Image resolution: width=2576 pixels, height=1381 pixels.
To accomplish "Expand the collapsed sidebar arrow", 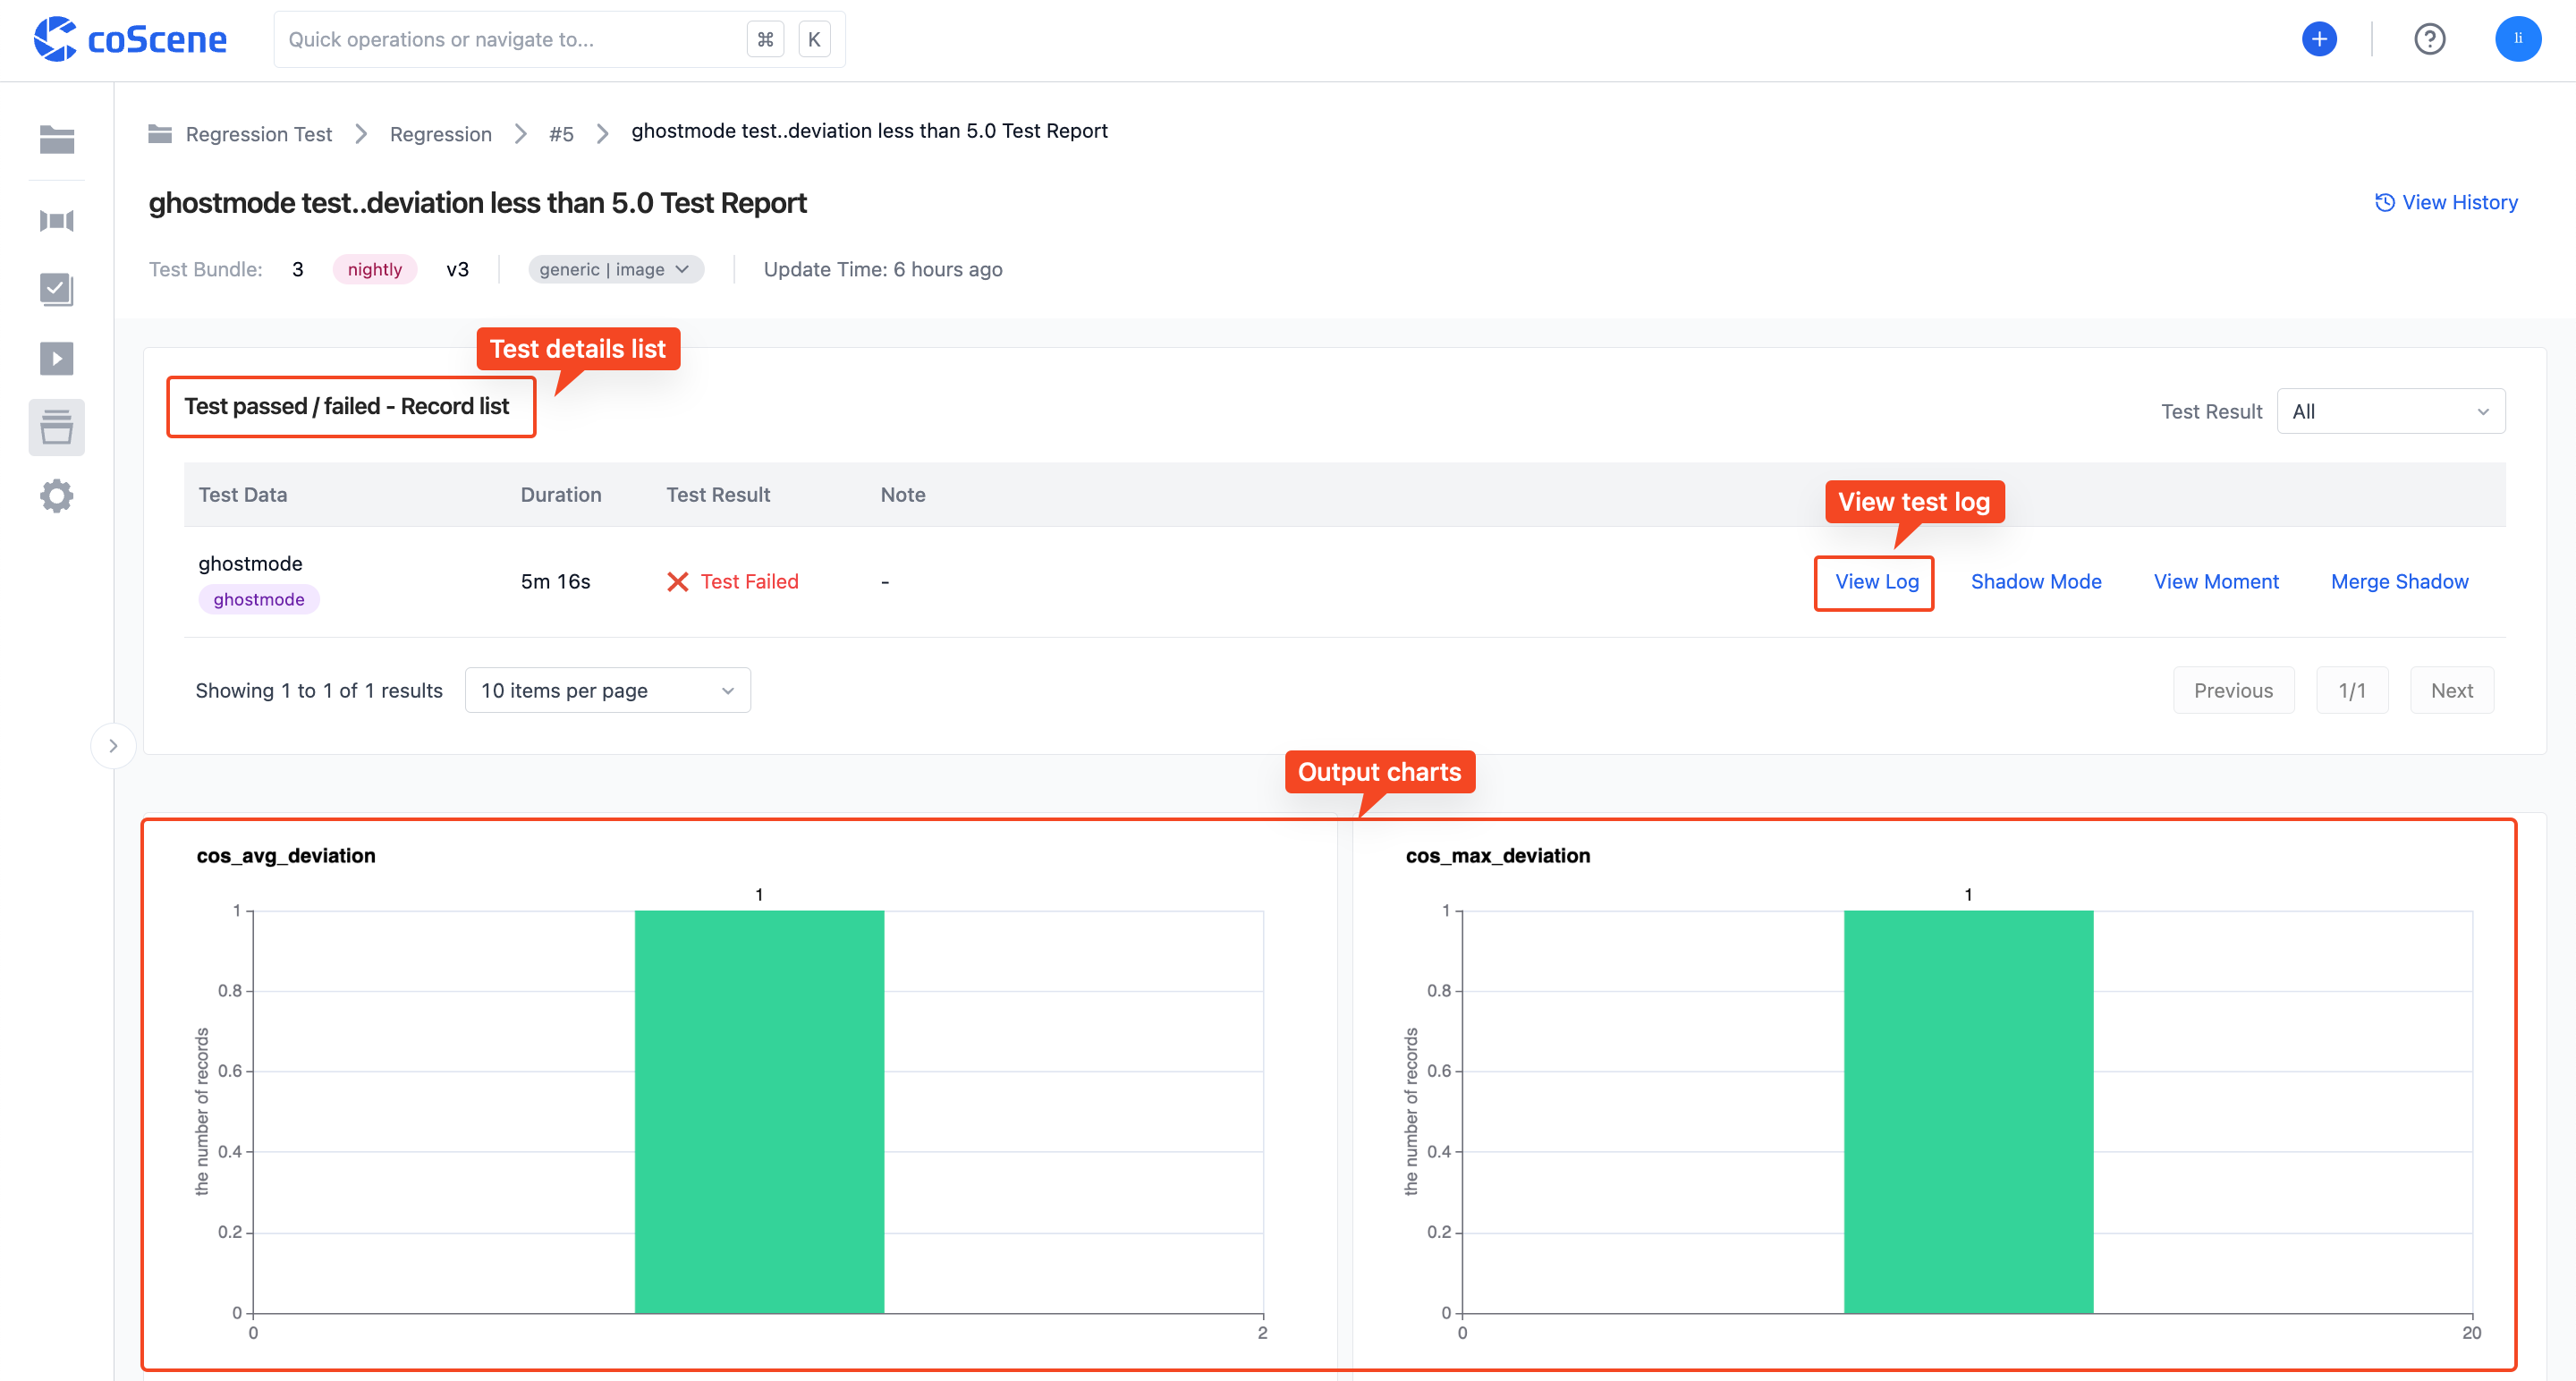I will [113, 745].
